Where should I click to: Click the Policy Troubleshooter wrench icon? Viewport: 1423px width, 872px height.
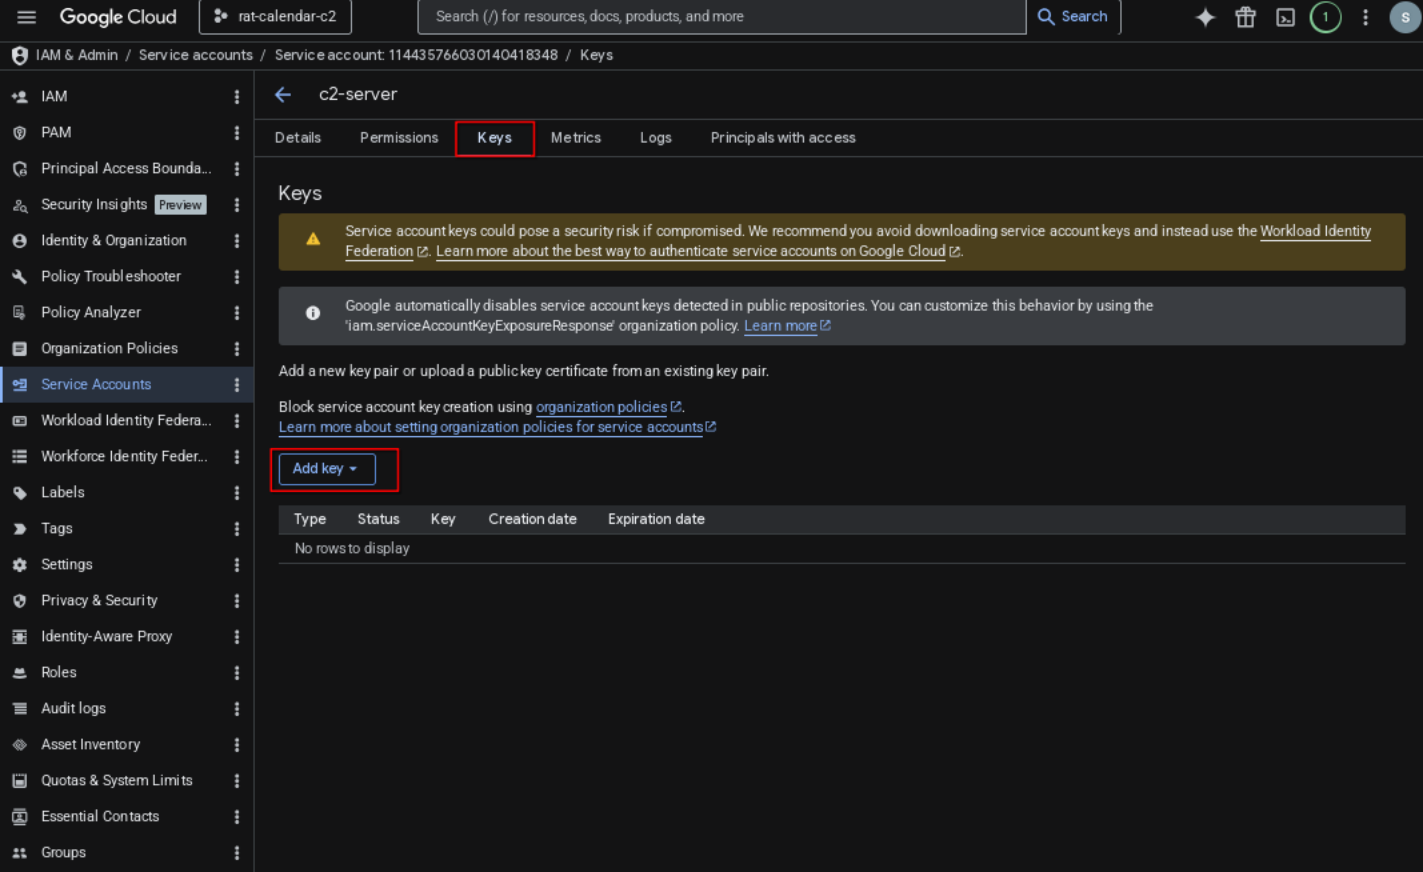19,277
